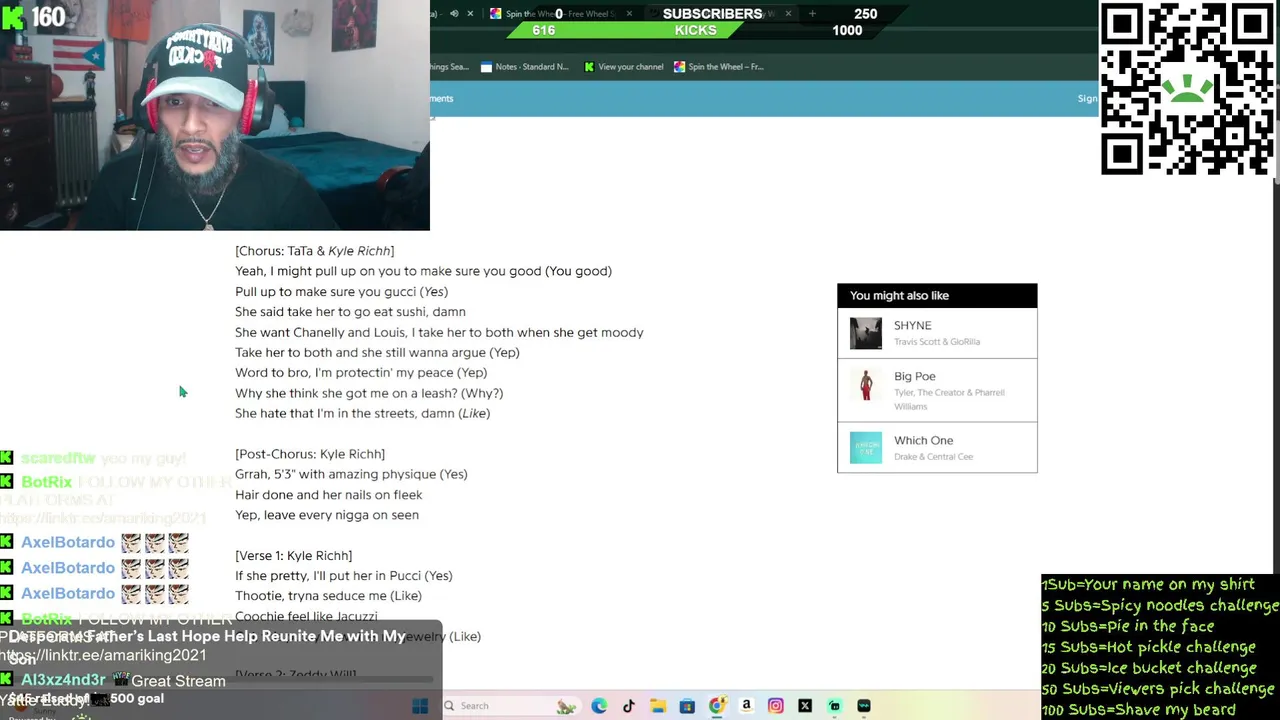1280x720 pixels.
Task: Click Al3xz4nd3r username in chat overlay
Action: (x=63, y=680)
